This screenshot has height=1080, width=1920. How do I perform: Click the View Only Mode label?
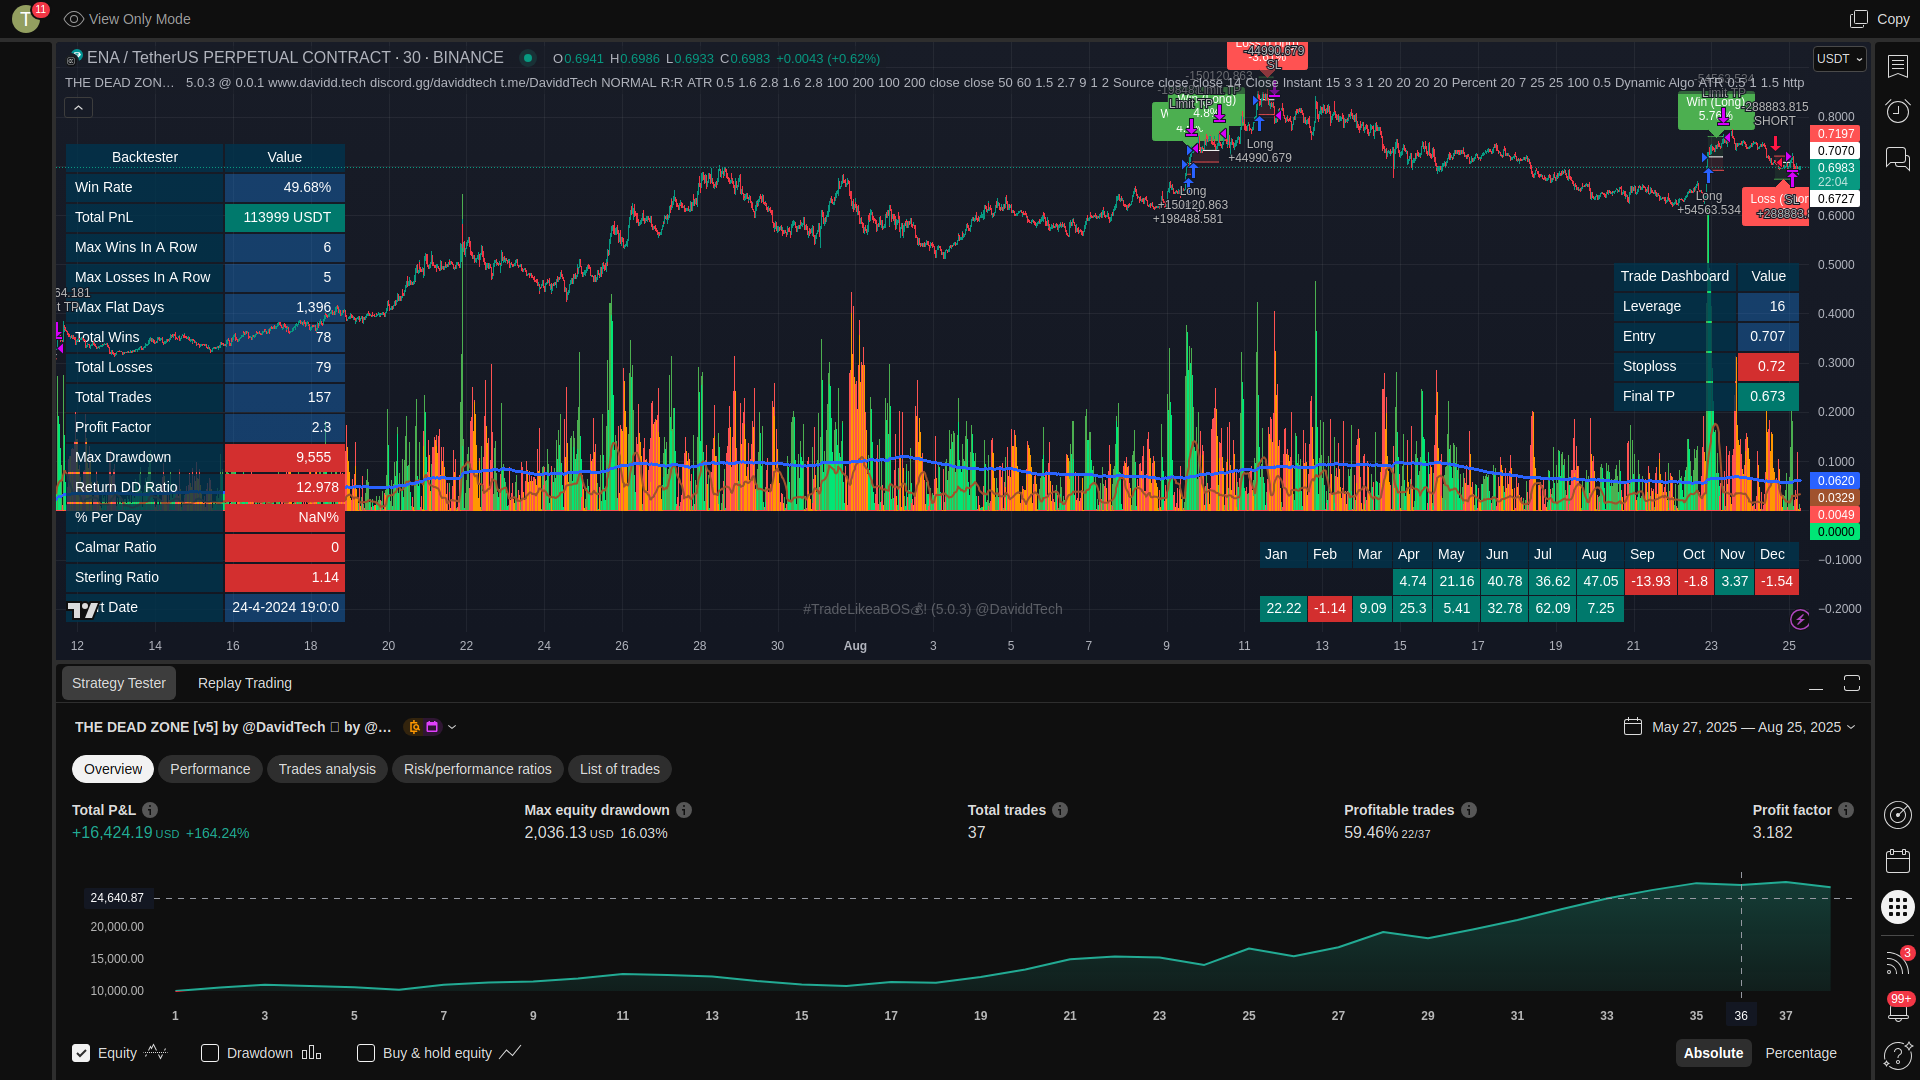(x=140, y=19)
